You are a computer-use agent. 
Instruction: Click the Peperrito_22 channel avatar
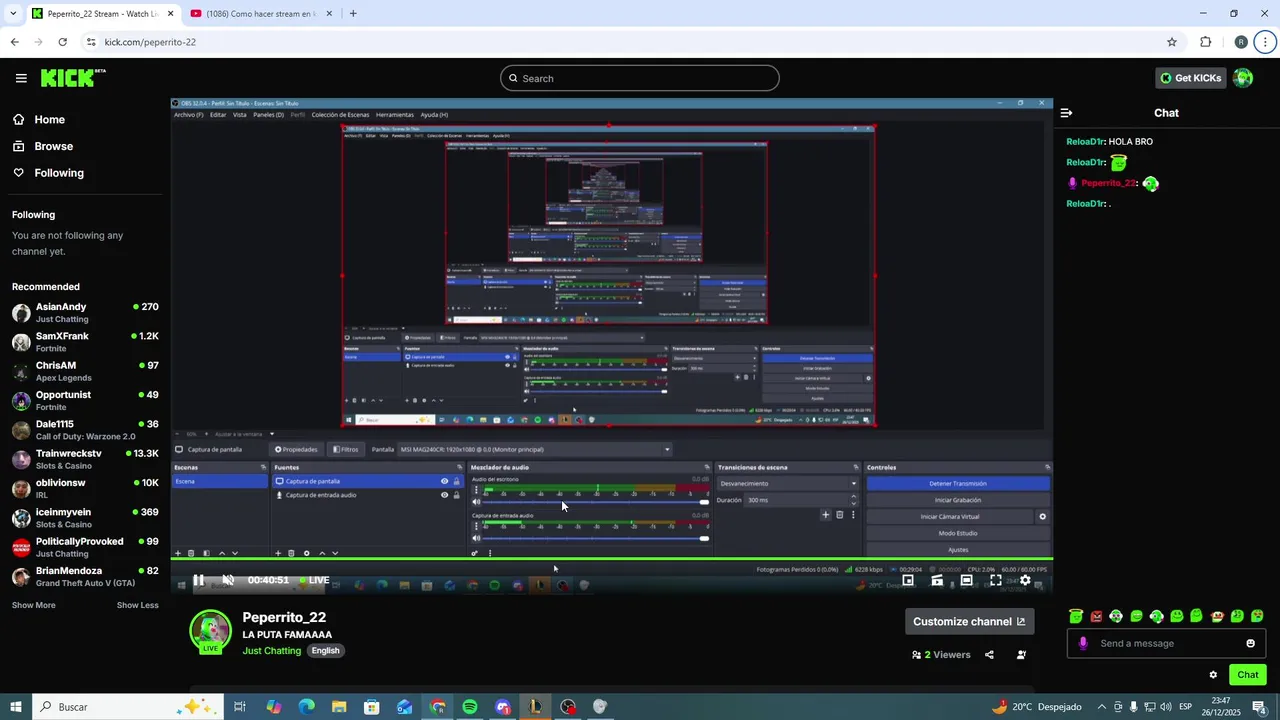(210, 632)
